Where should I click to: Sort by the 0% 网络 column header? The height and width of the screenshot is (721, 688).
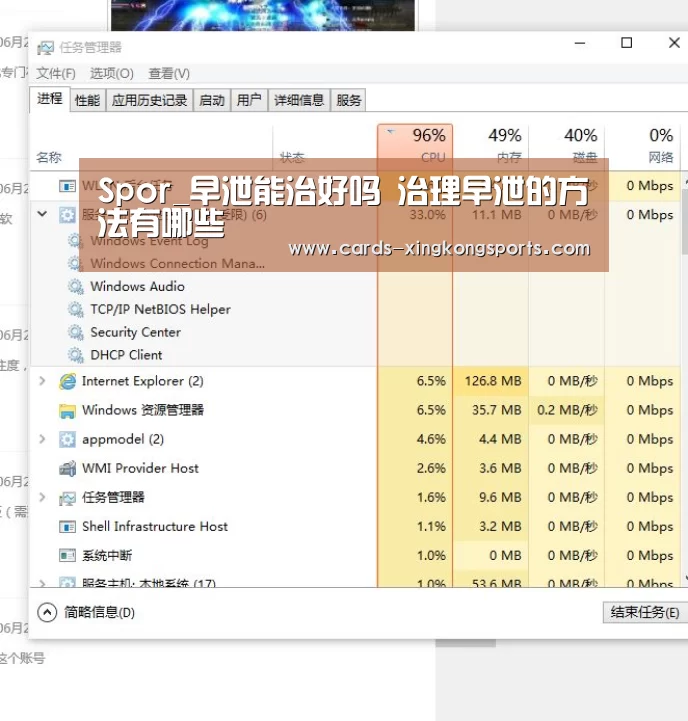[x=642, y=145]
